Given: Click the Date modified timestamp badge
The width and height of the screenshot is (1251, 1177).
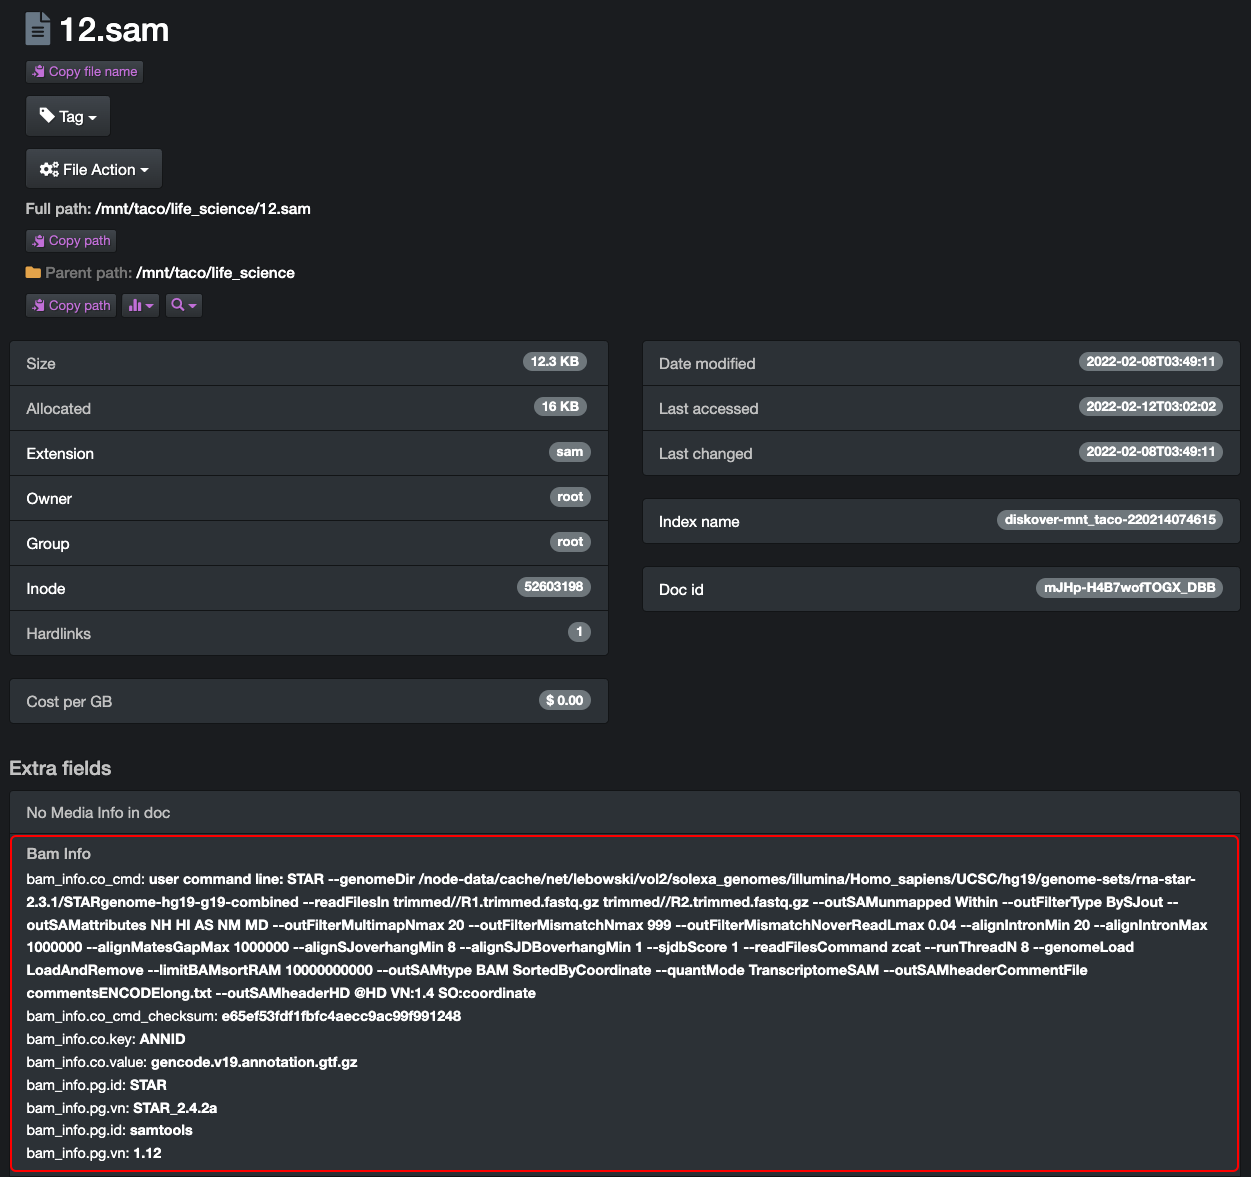Looking at the screenshot, I should 1150,362.
